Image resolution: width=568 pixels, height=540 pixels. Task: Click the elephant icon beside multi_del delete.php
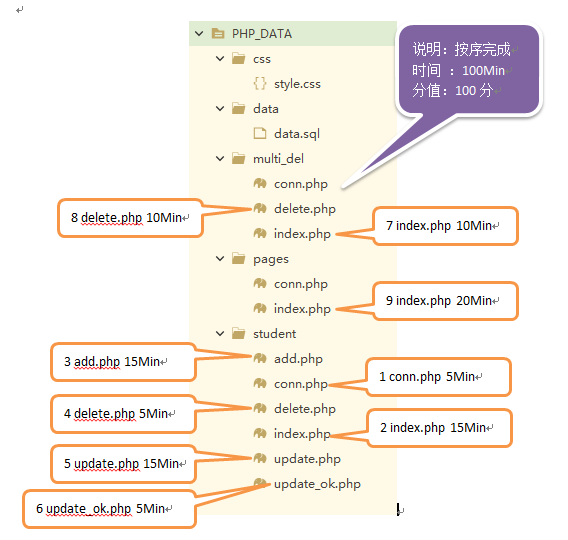[260, 208]
